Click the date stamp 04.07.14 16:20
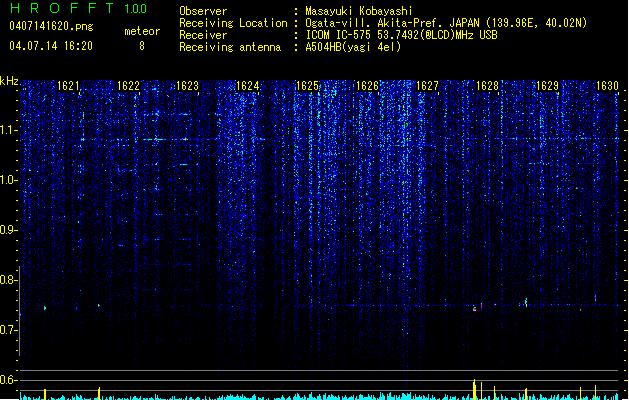Viewport: 629px width, 400px height. point(51,46)
